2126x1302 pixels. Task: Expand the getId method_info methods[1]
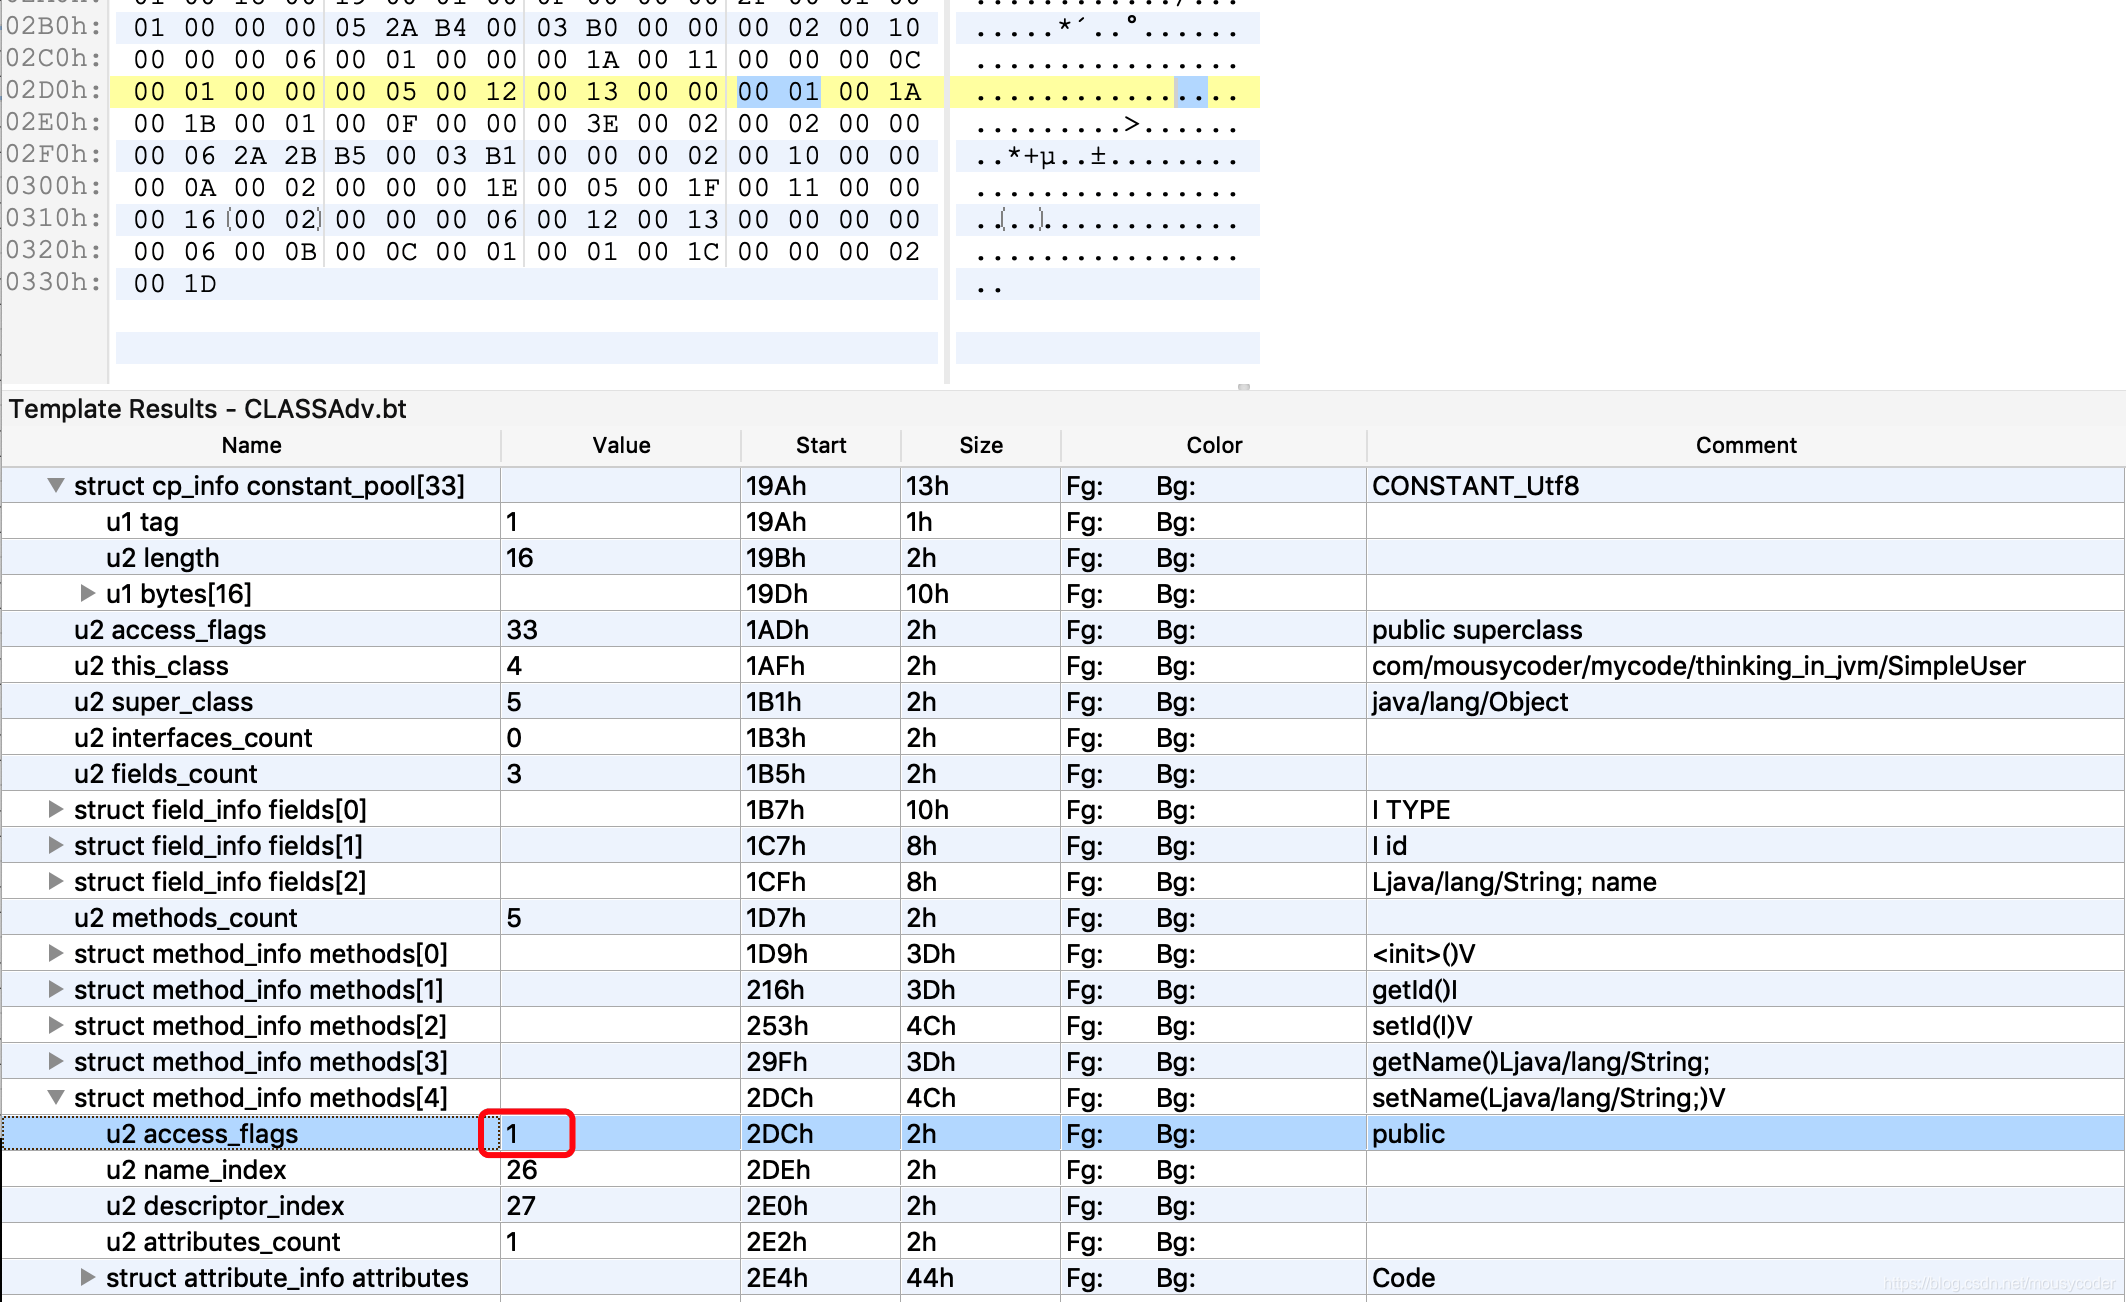click(x=56, y=990)
